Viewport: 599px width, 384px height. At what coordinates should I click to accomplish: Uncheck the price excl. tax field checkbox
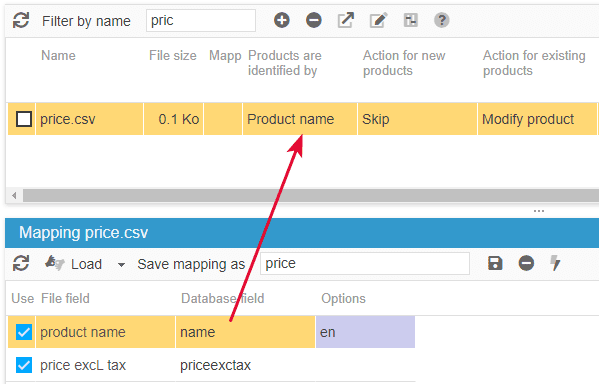(24, 365)
